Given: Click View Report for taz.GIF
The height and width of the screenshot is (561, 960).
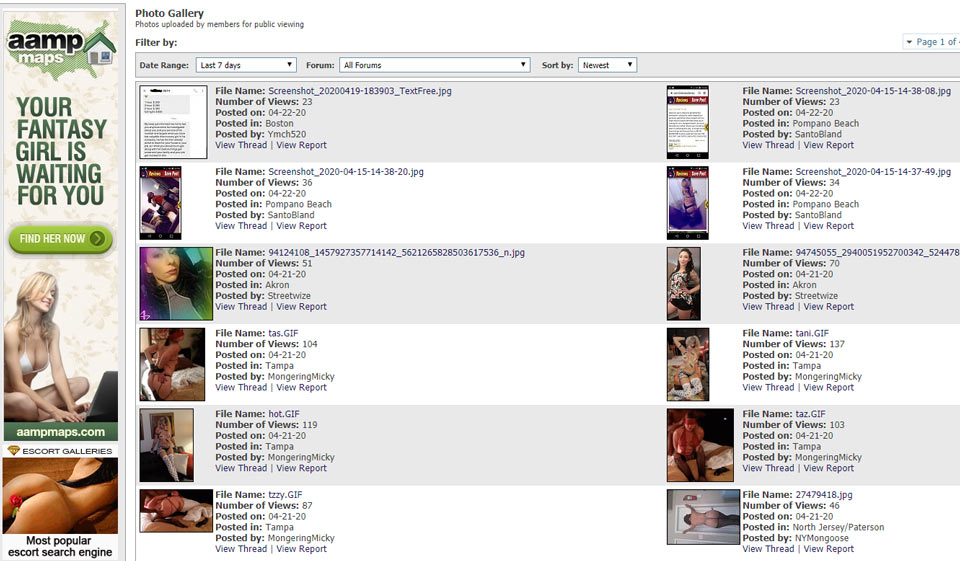Looking at the screenshot, I should point(828,468).
